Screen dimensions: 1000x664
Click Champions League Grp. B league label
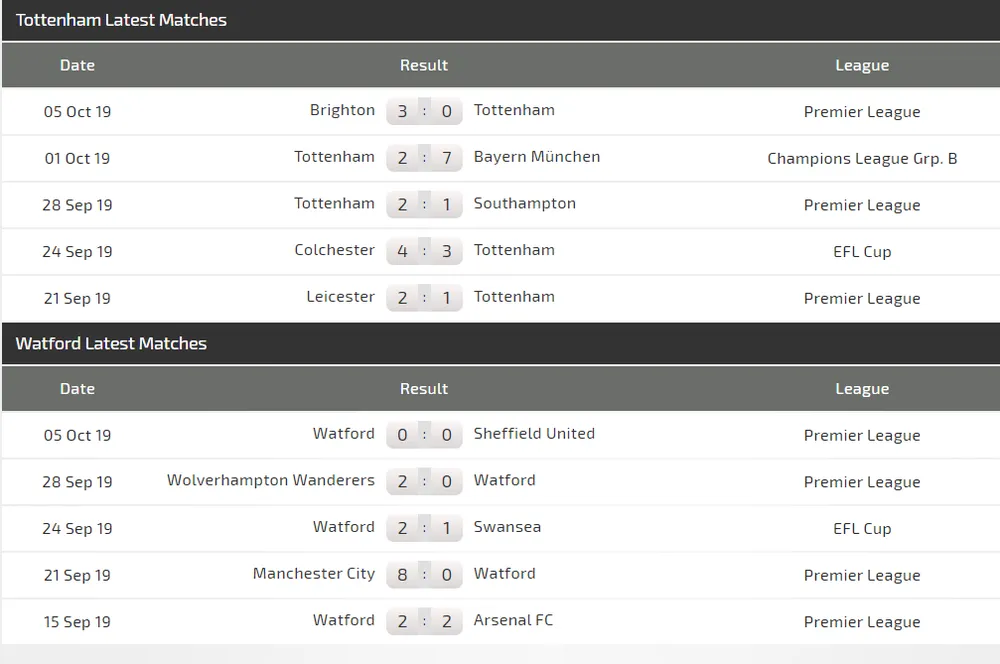(x=862, y=158)
